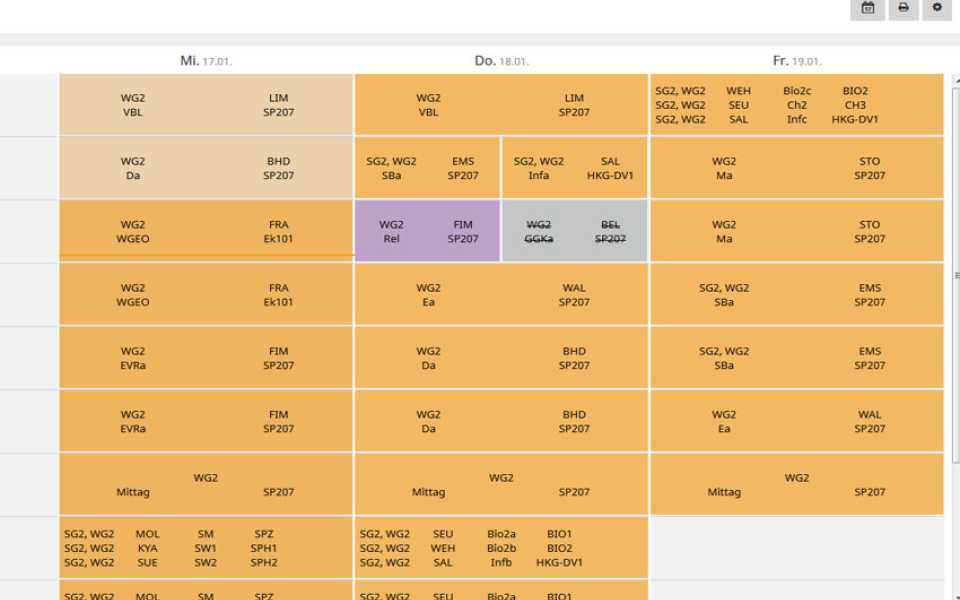Select the Mi. 17.01. day header
This screenshot has width=960, height=600.
206,61
